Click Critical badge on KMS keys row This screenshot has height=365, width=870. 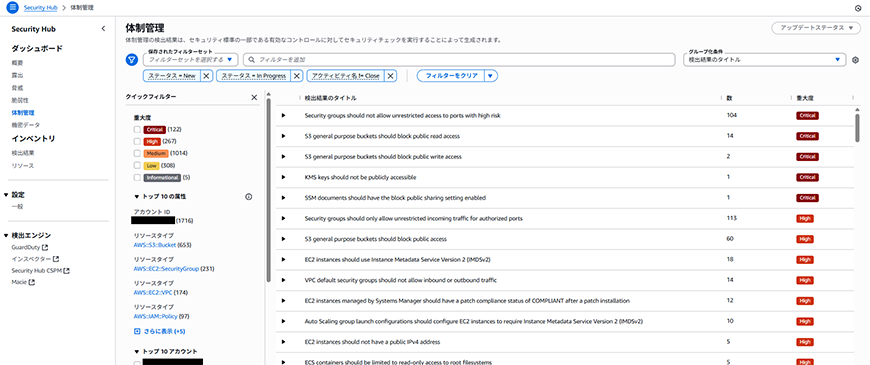(x=808, y=178)
